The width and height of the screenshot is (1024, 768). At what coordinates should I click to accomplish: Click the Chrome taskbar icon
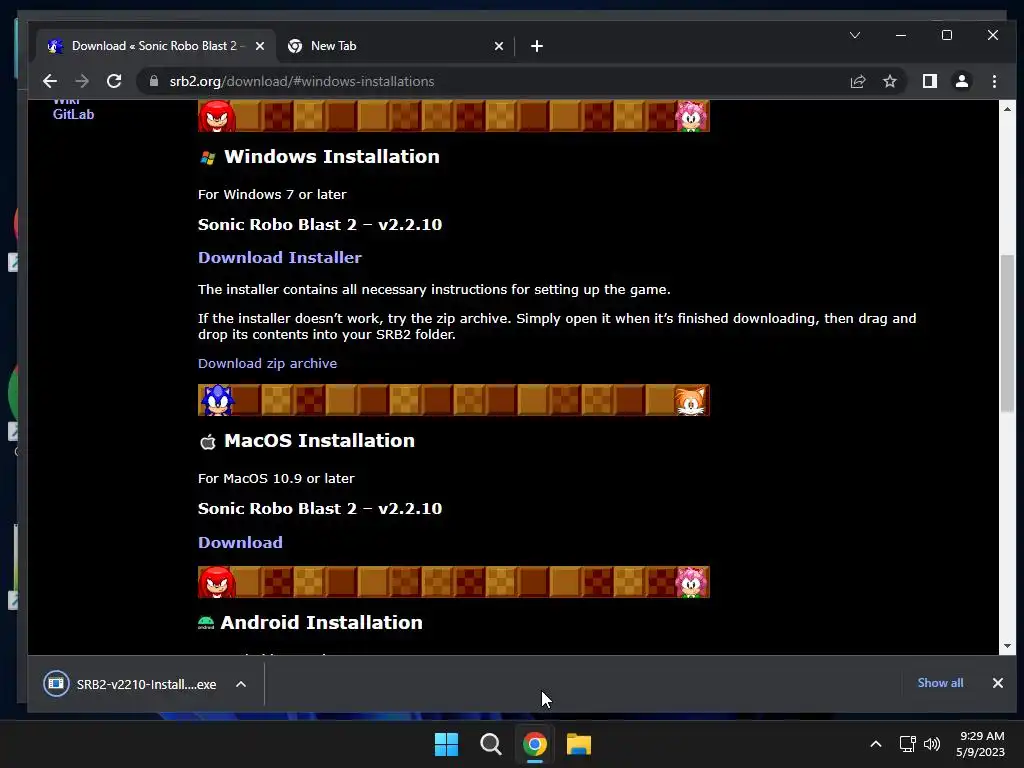coord(534,744)
